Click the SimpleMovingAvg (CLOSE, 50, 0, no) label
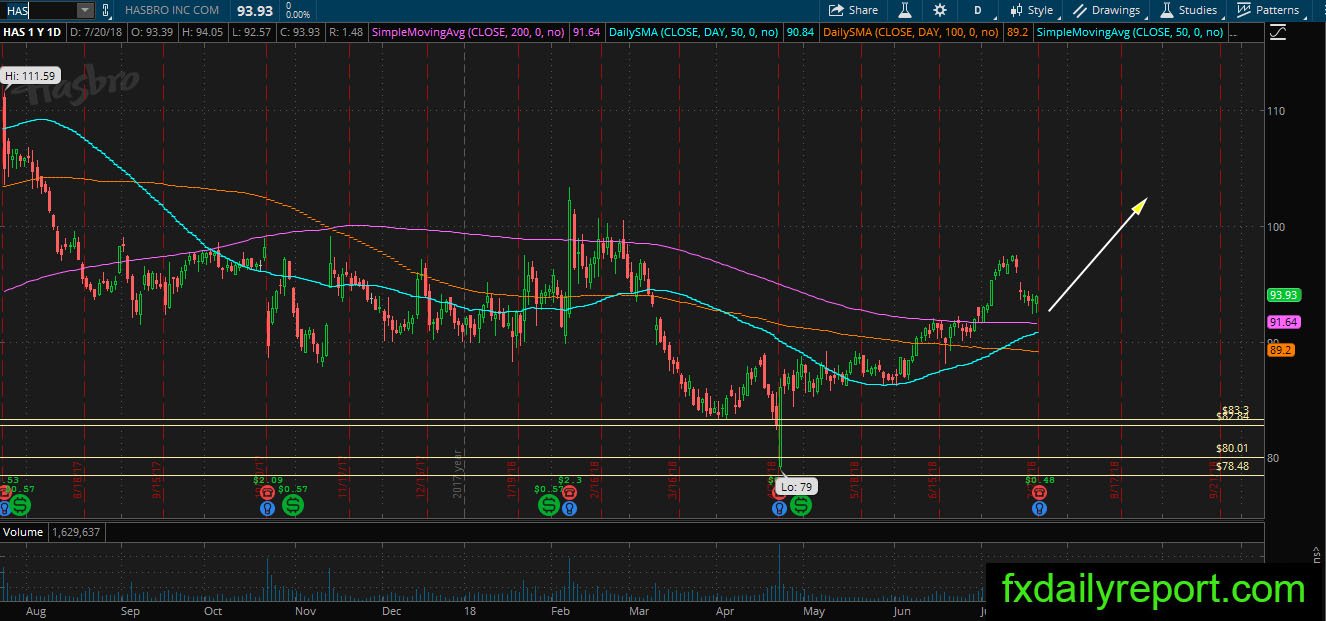1326x621 pixels. (x=1131, y=33)
